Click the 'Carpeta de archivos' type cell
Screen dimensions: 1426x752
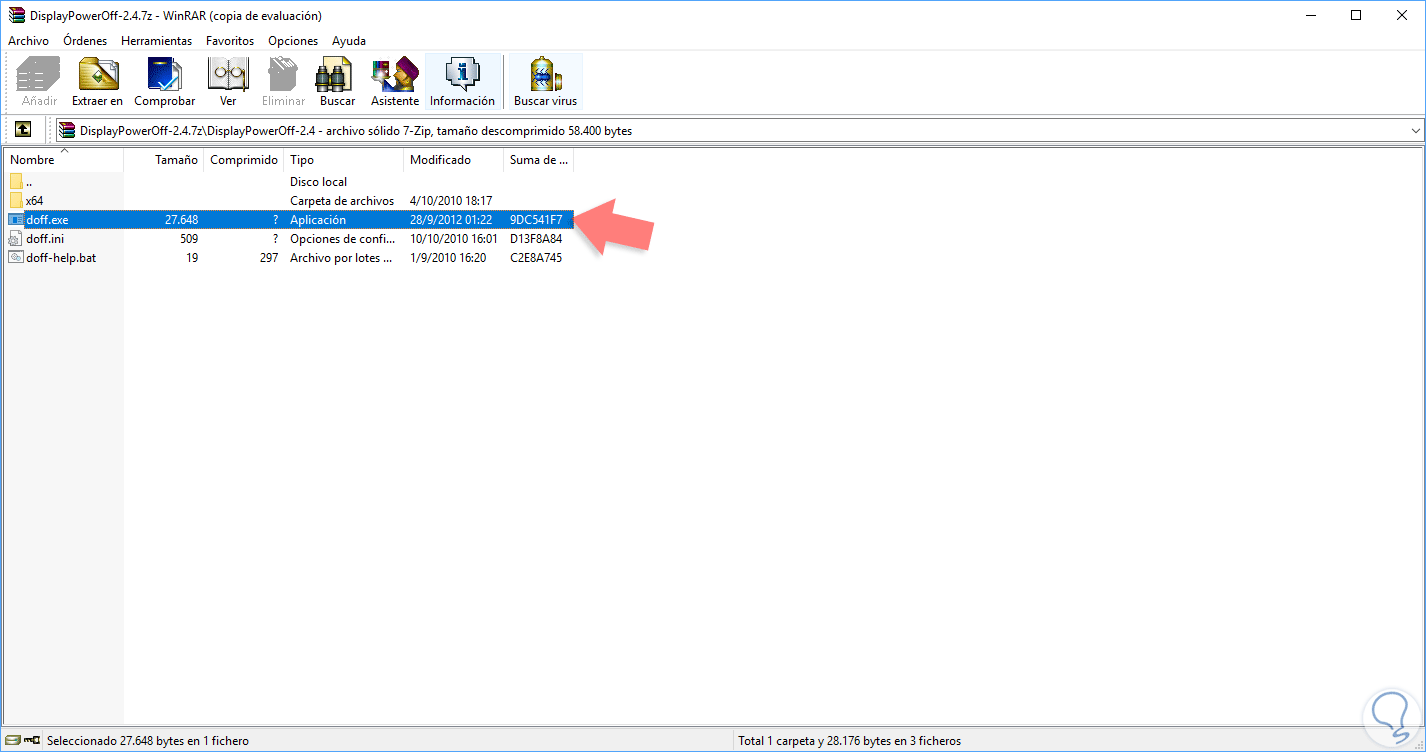[342, 200]
